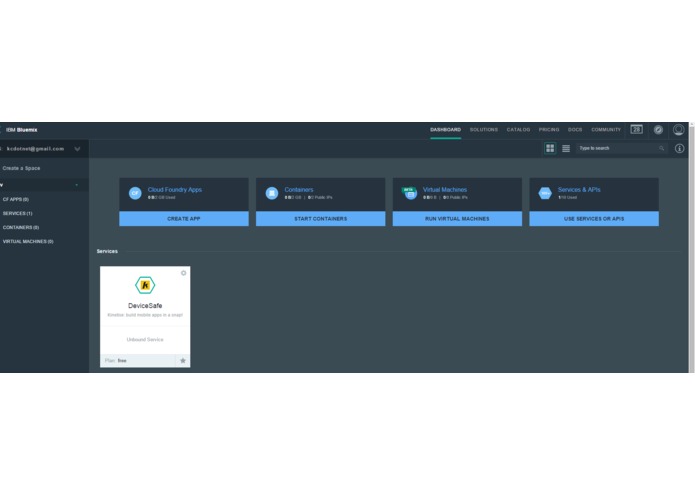Viewport: 695px width, 494px height.
Task: Select CF APPS (0) in sidebar
Action: (16, 199)
